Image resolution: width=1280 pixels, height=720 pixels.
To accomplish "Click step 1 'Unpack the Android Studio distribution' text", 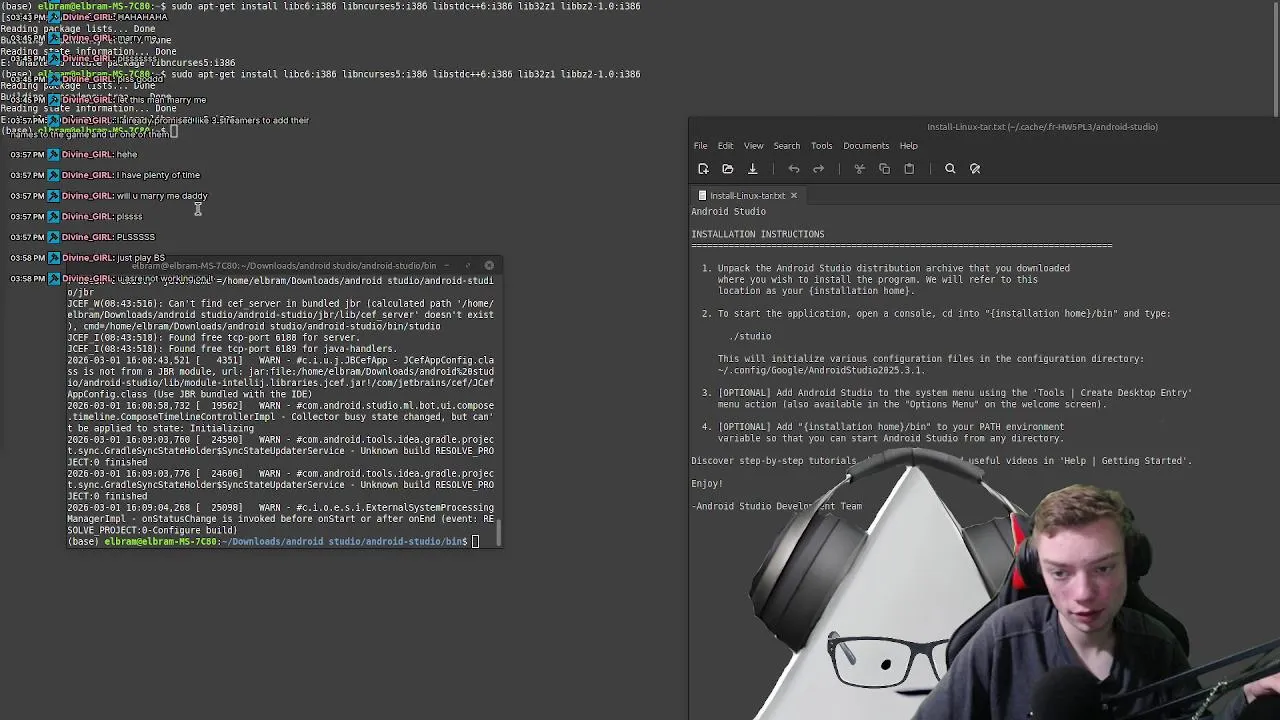I will click(893, 268).
